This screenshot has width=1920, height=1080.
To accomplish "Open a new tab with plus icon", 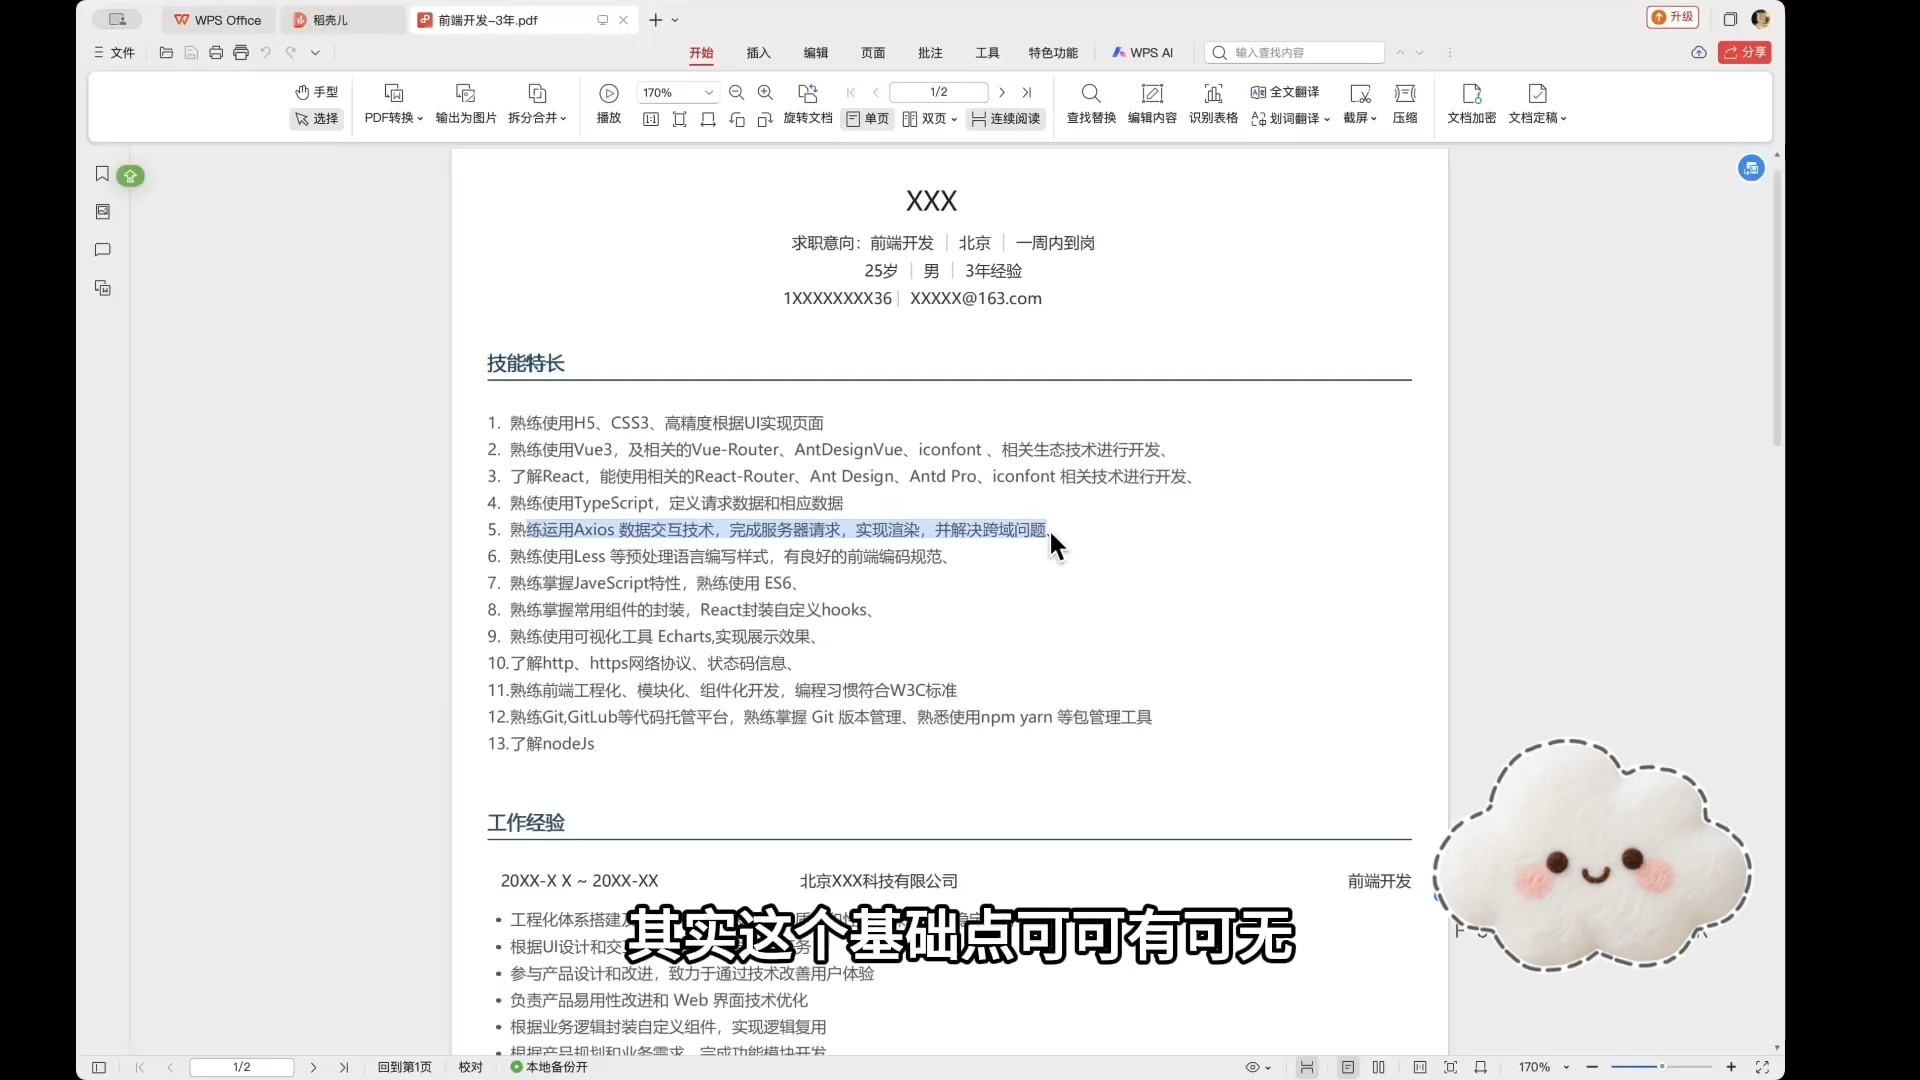I will (x=656, y=20).
